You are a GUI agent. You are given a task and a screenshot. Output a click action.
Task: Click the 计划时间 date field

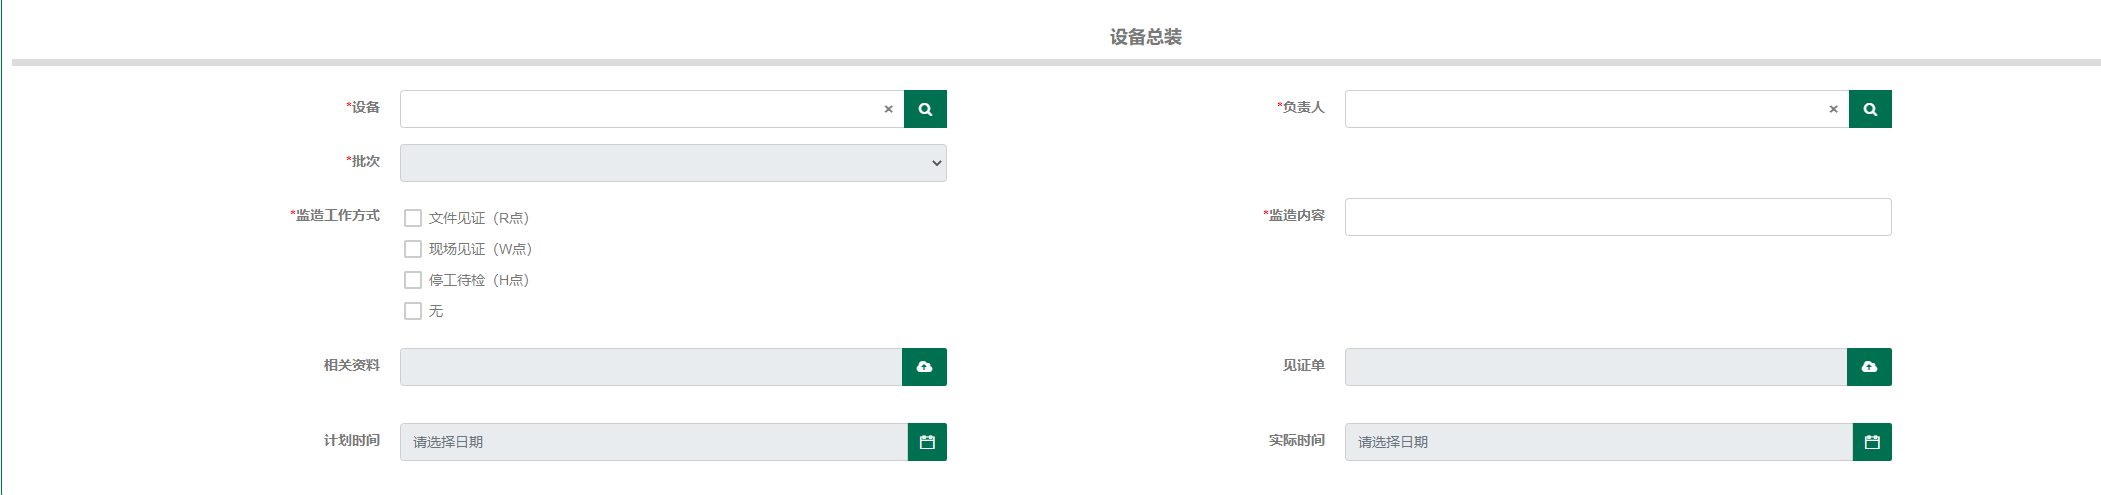point(654,442)
